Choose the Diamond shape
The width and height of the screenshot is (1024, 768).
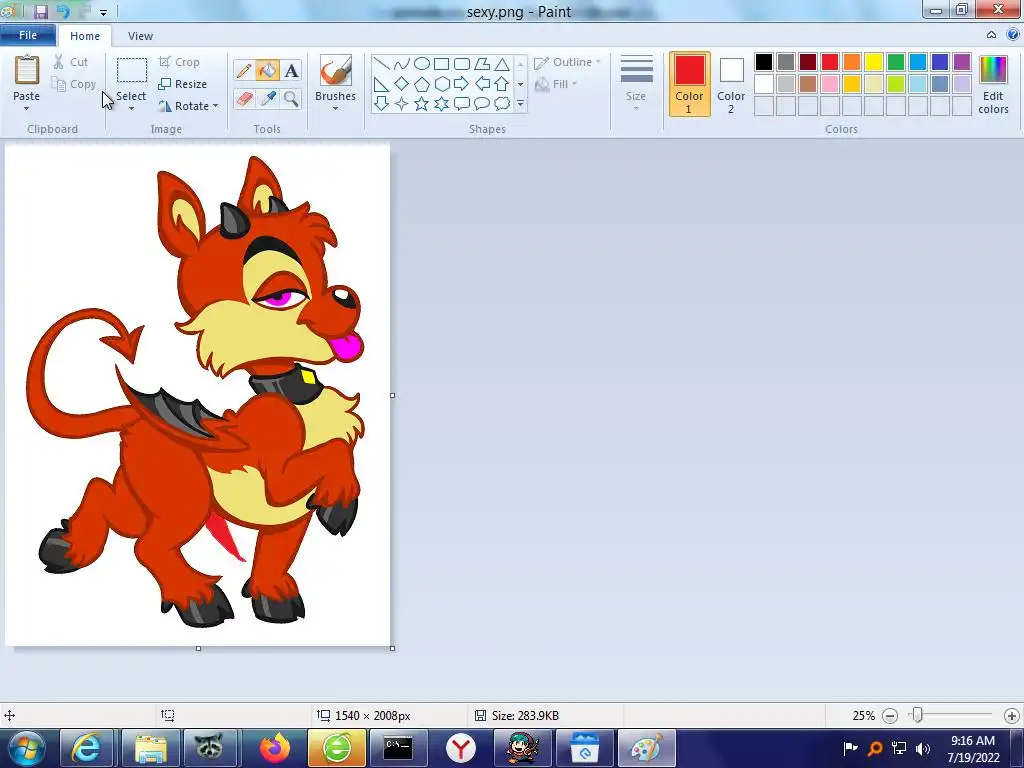(402, 84)
